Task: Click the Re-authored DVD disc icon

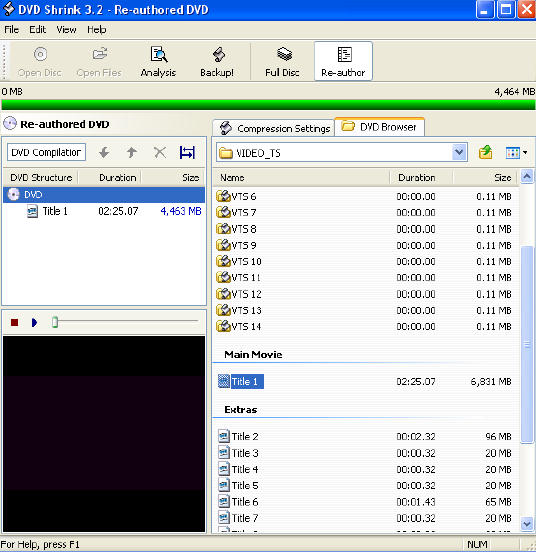Action: coord(10,124)
